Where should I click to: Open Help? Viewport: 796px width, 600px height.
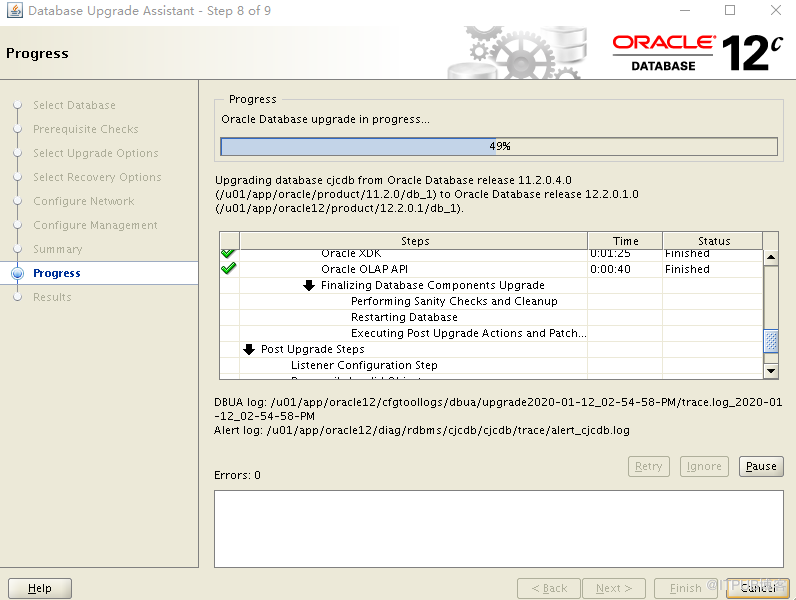point(40,588)
